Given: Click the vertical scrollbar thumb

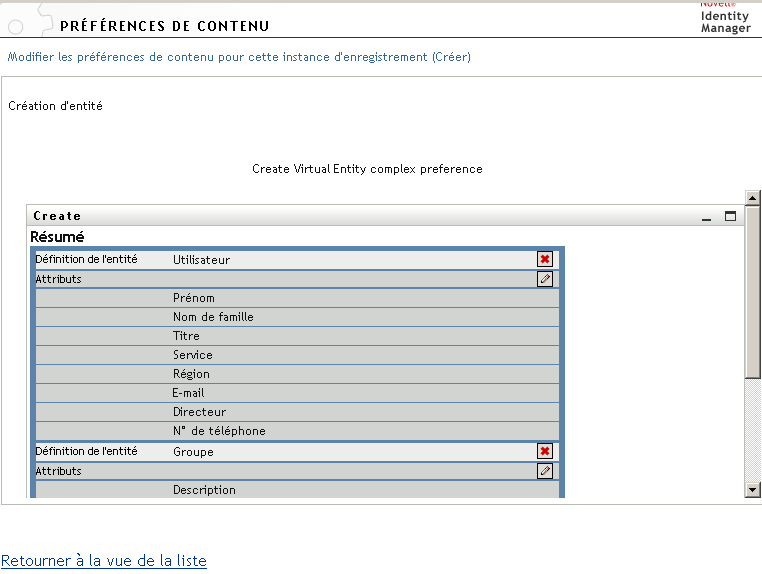Looking at the screenshot, I should 752,291.
